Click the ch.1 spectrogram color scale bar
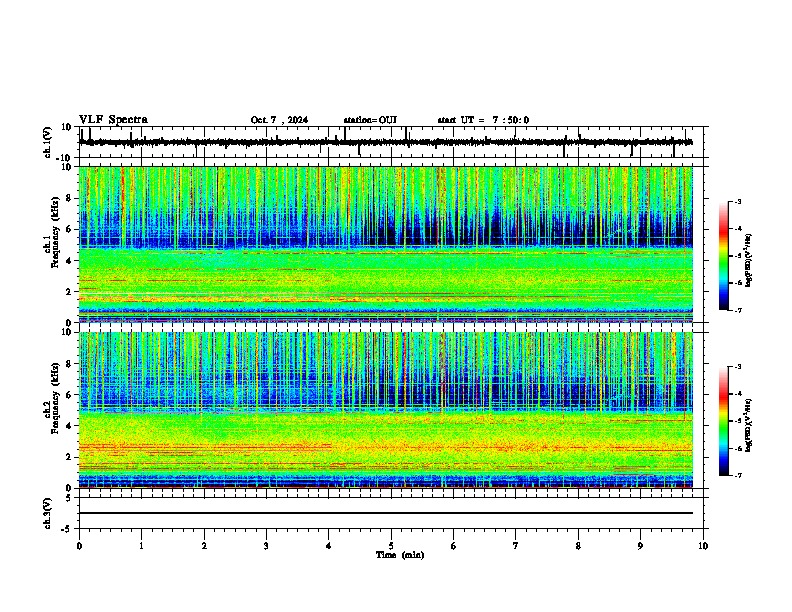792x612 pixels. click(723, 256)
